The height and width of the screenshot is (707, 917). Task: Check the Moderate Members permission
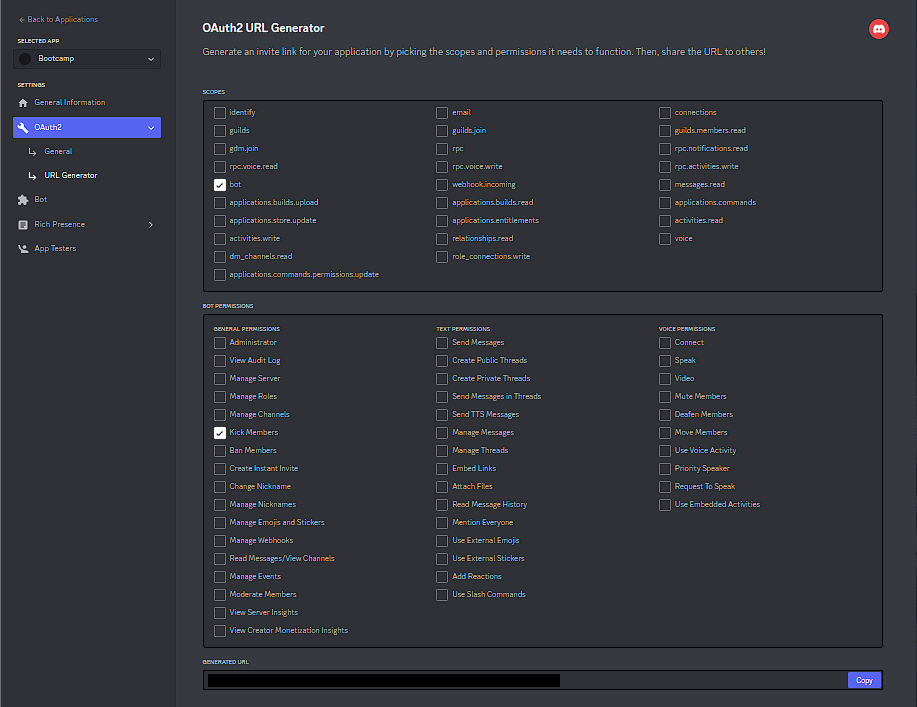[220, 595]
